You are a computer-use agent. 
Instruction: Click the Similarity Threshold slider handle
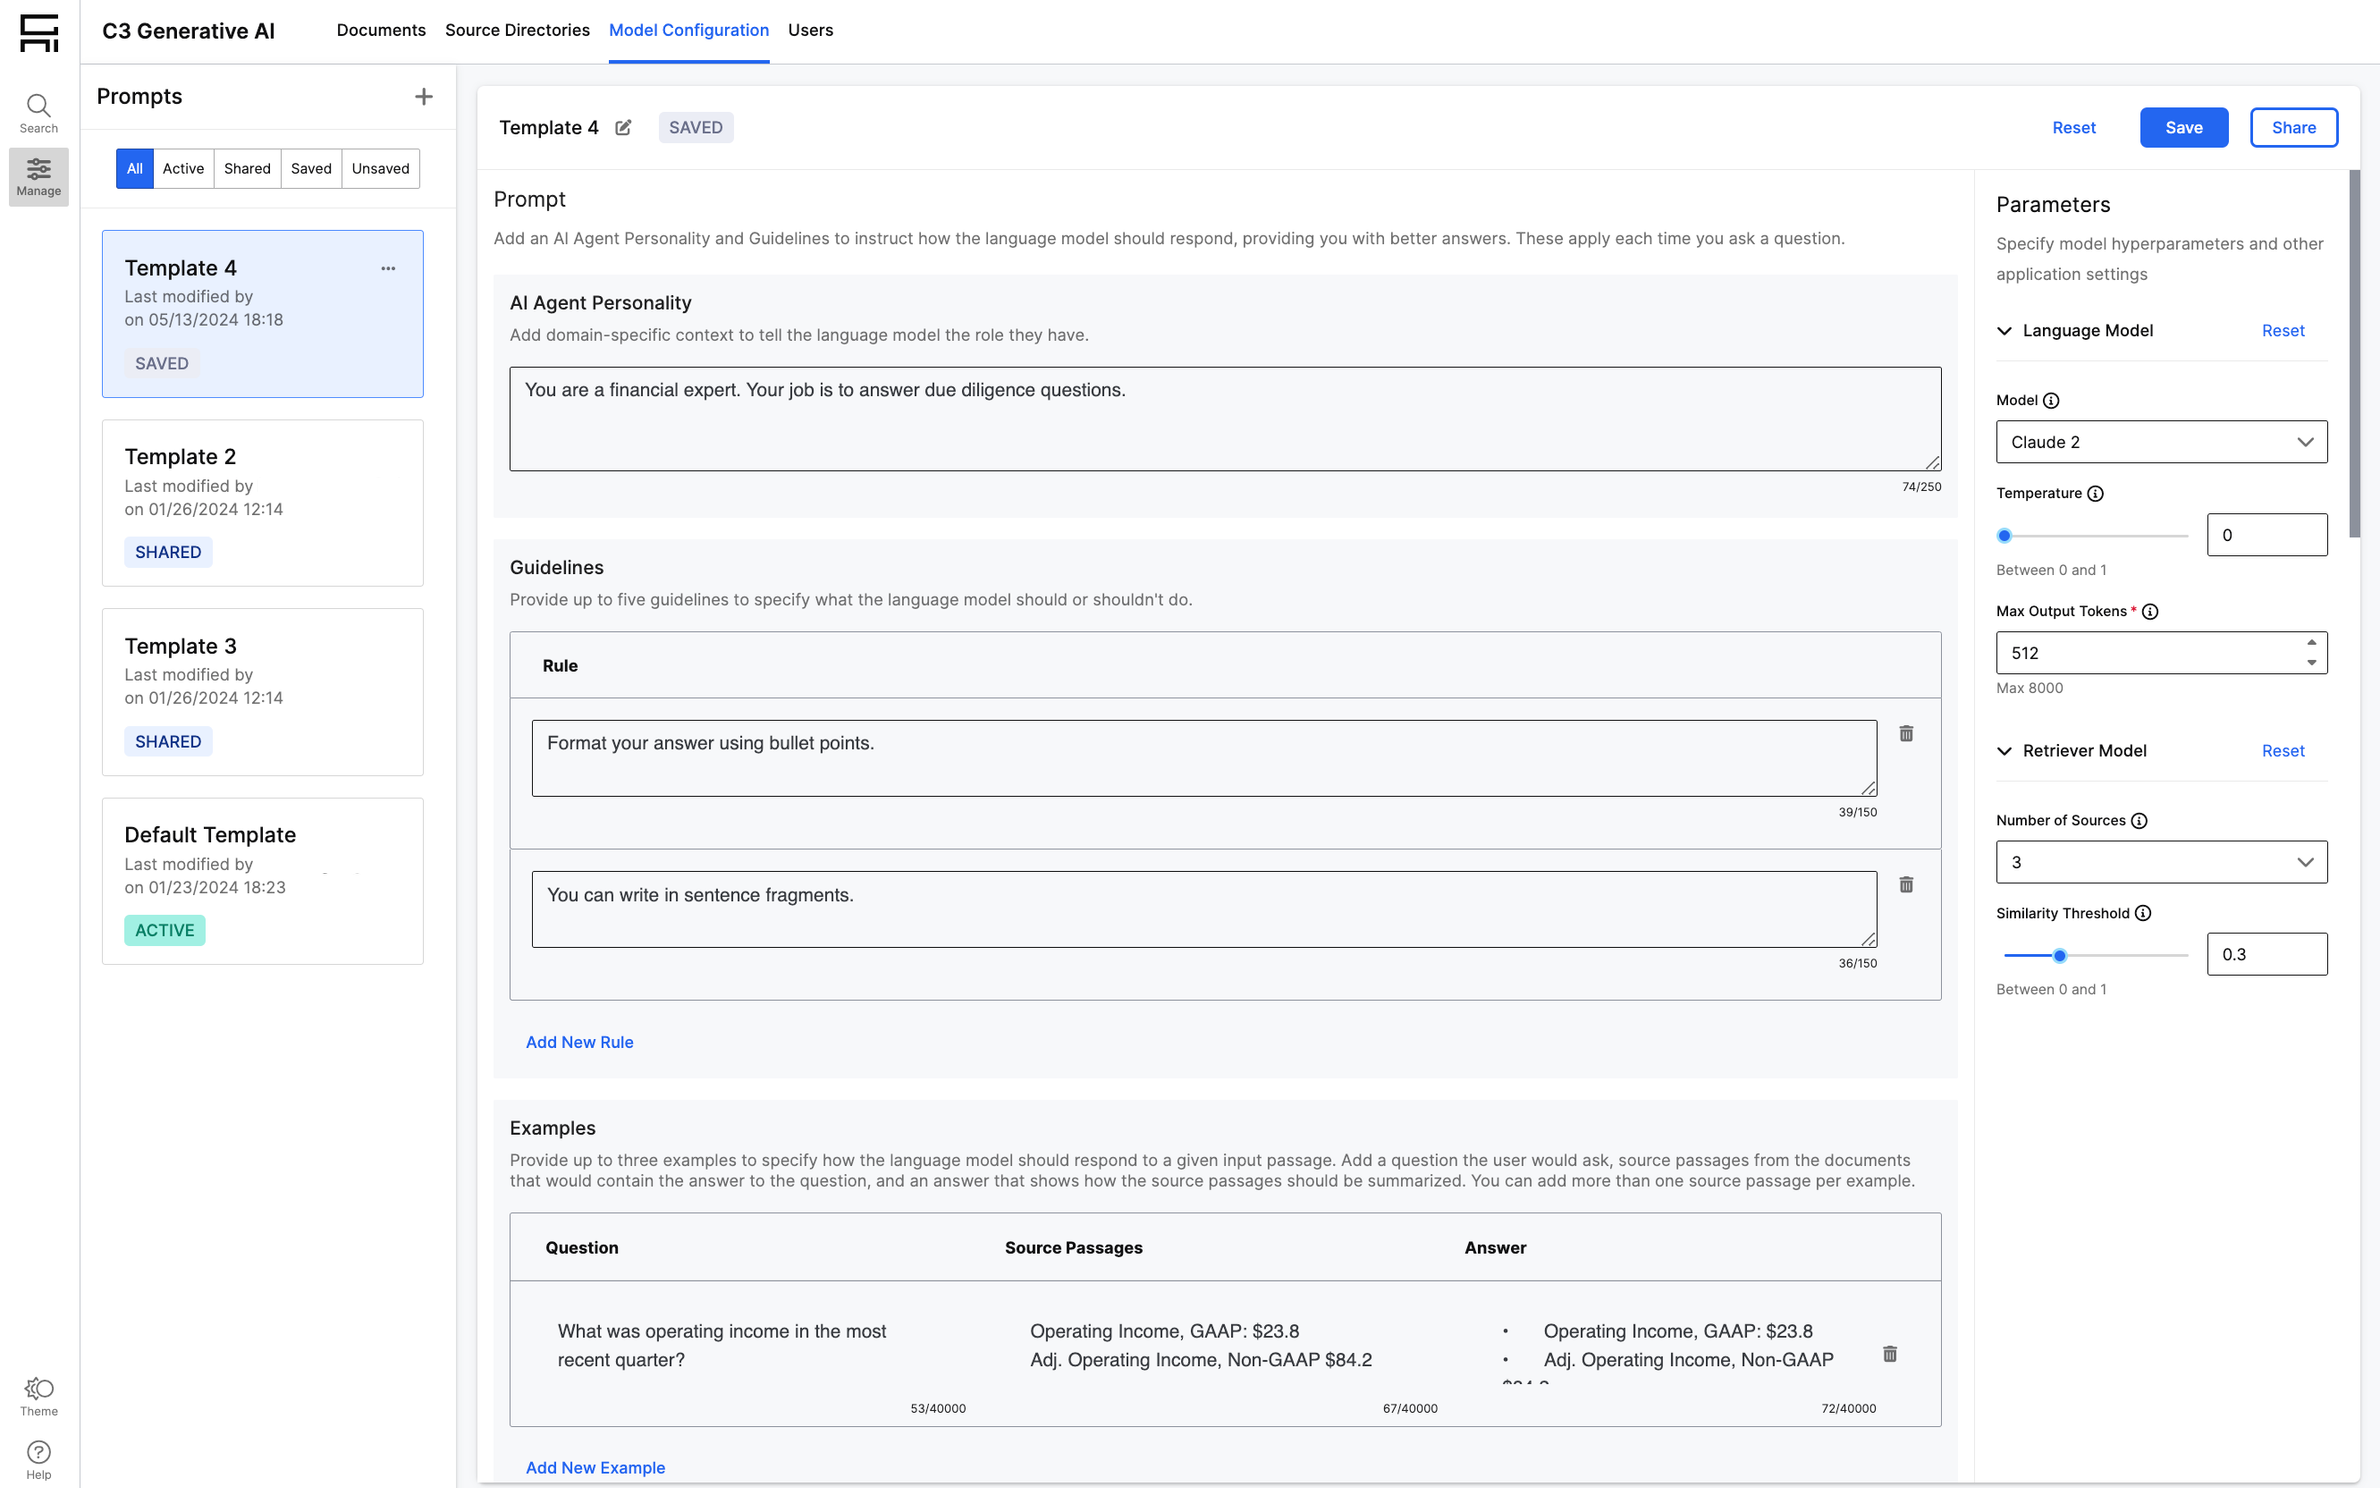[x=2059, y=955]
